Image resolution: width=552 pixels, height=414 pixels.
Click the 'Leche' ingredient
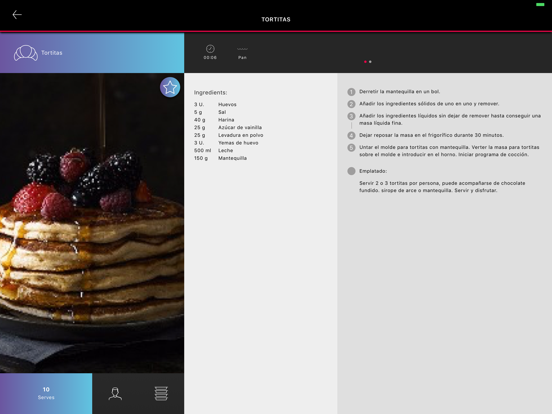tap(225, 151)
